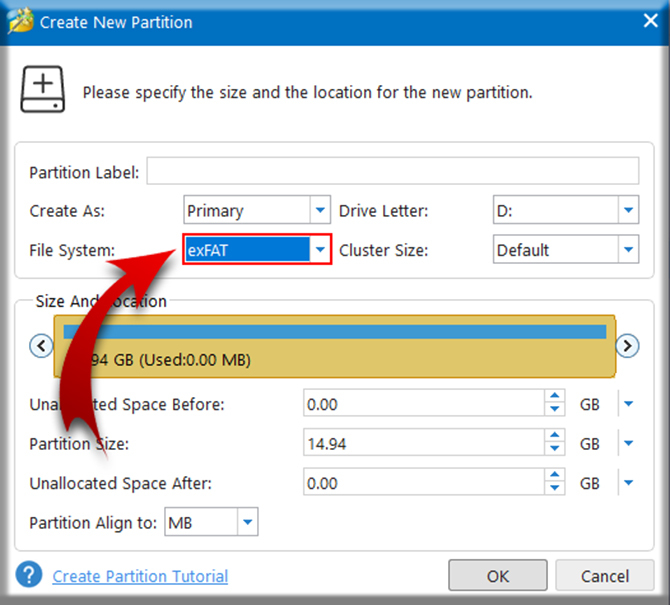This screenshot has height=605, width=670.
Task: Increase Partition Size with up arrow
Action: click(x=555, y=435)
